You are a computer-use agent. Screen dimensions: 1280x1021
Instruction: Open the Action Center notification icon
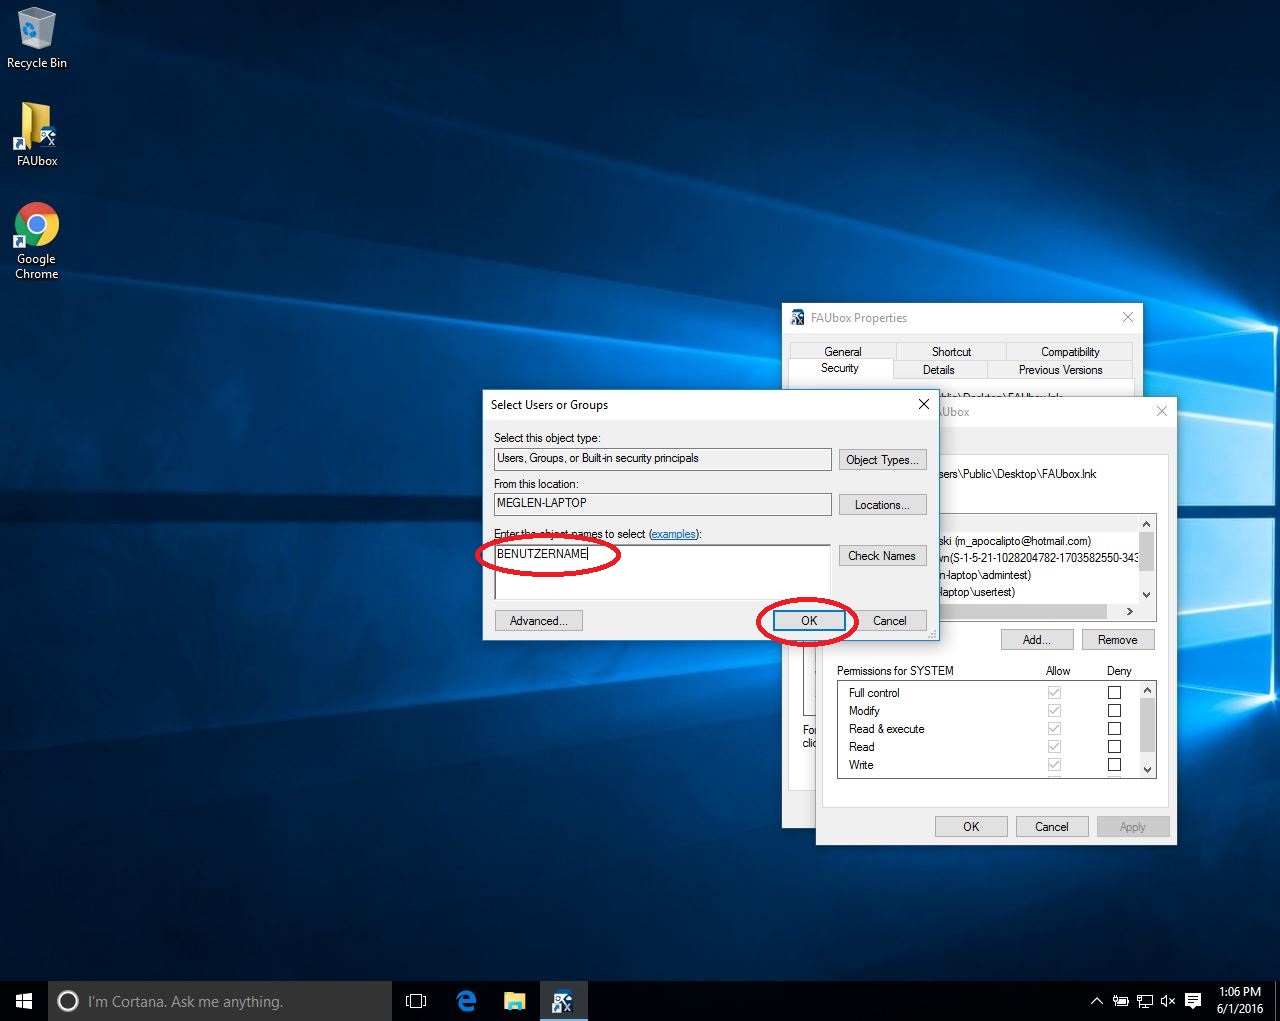1192,1000
